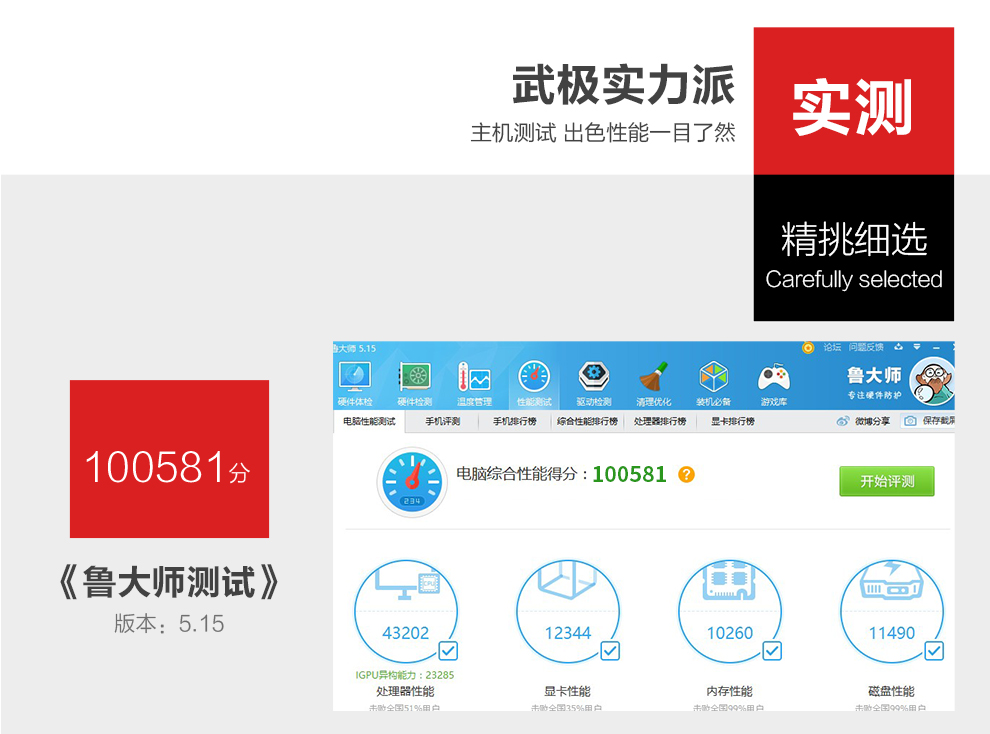Toggle the memory test checkbox near 10260
This screenshot has height=734, width=990.
click(772, 651)
